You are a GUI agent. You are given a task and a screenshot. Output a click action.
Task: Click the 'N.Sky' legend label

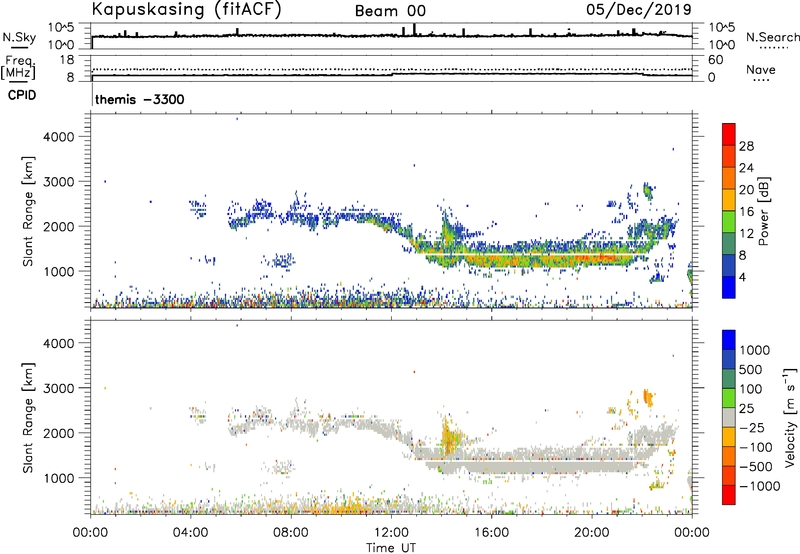(19, 37)
